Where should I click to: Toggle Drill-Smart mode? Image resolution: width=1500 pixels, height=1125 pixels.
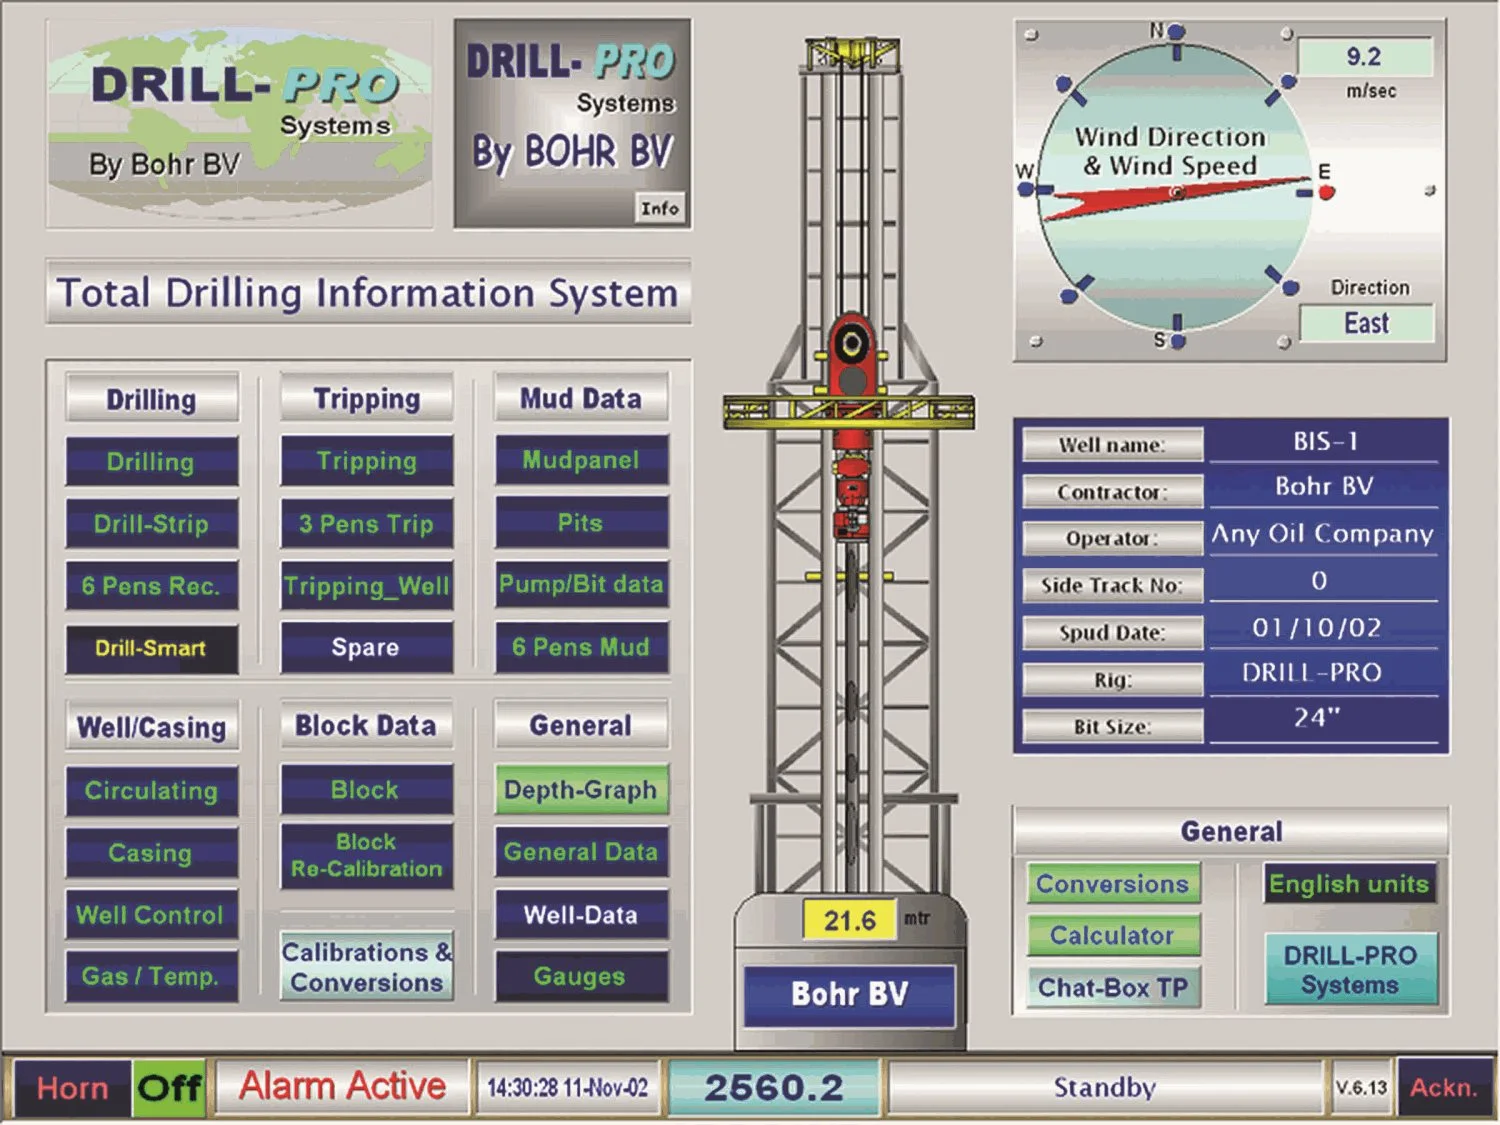[151, 648]
